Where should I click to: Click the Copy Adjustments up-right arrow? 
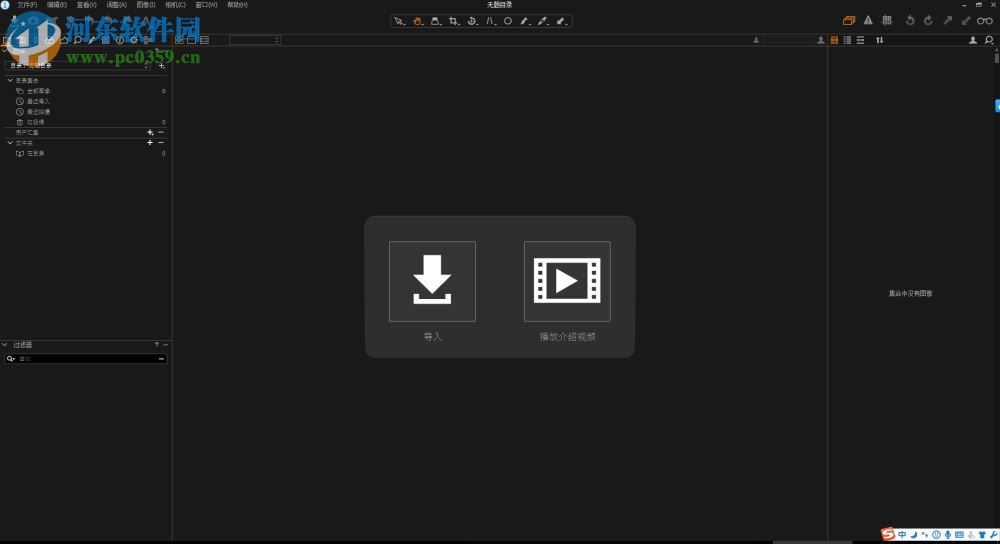click(948, 20)
